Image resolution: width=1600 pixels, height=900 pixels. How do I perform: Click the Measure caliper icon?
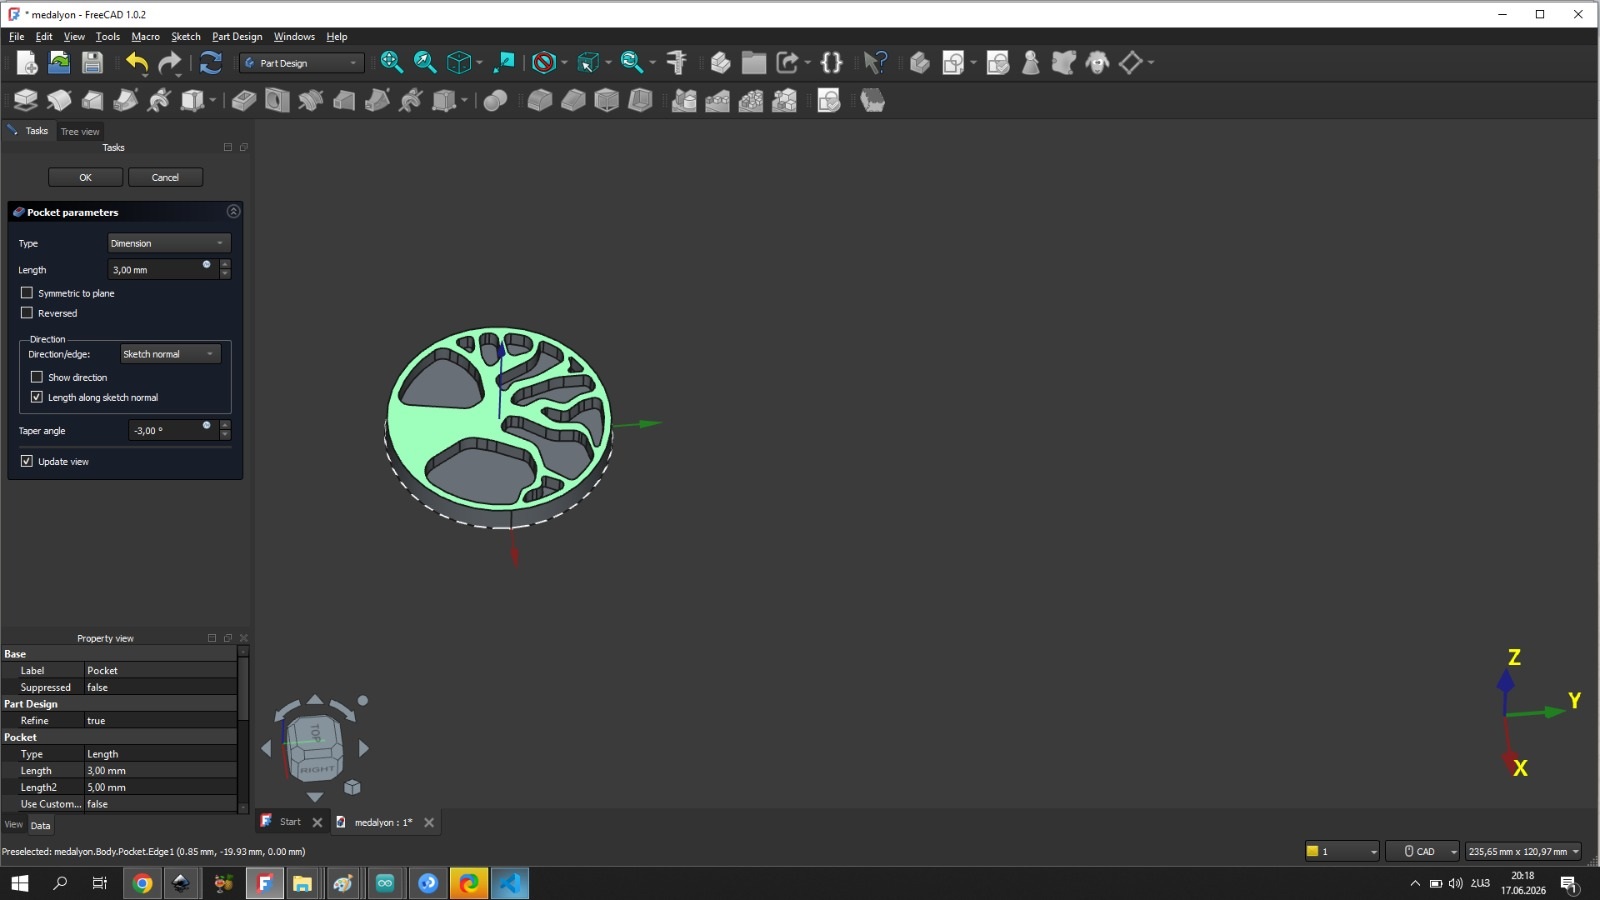677,63
